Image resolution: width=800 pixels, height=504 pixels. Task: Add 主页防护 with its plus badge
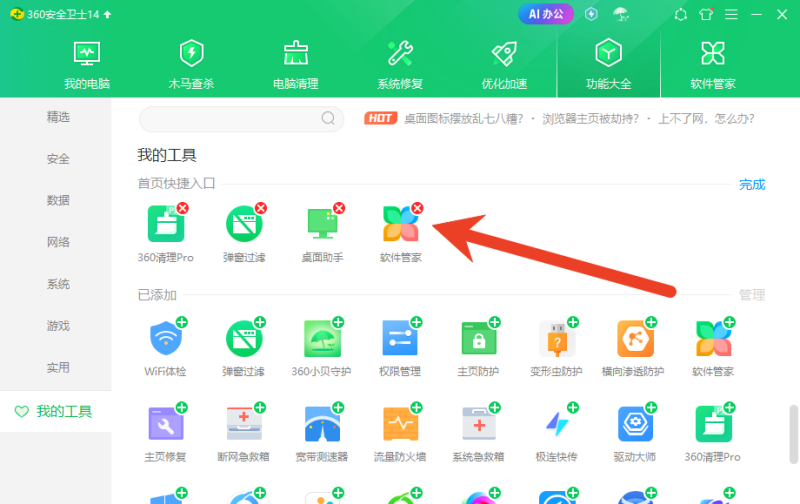495,322
